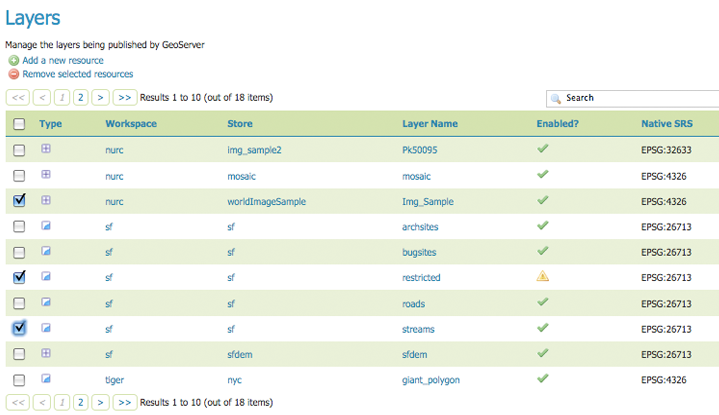Open the worldImageSample store link
Image resolution: width=719 pixels, height=415 pixels.
(266, 201)
